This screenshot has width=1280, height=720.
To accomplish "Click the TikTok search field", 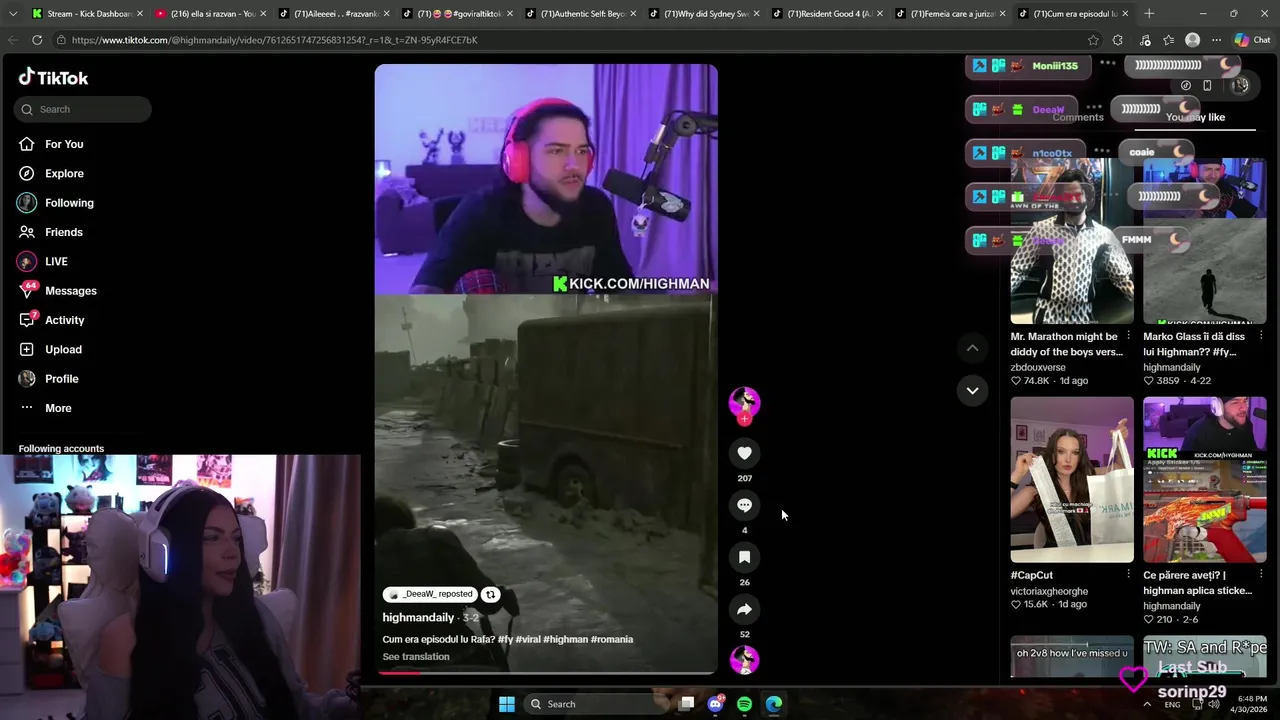I will click(x=83, y=109).
